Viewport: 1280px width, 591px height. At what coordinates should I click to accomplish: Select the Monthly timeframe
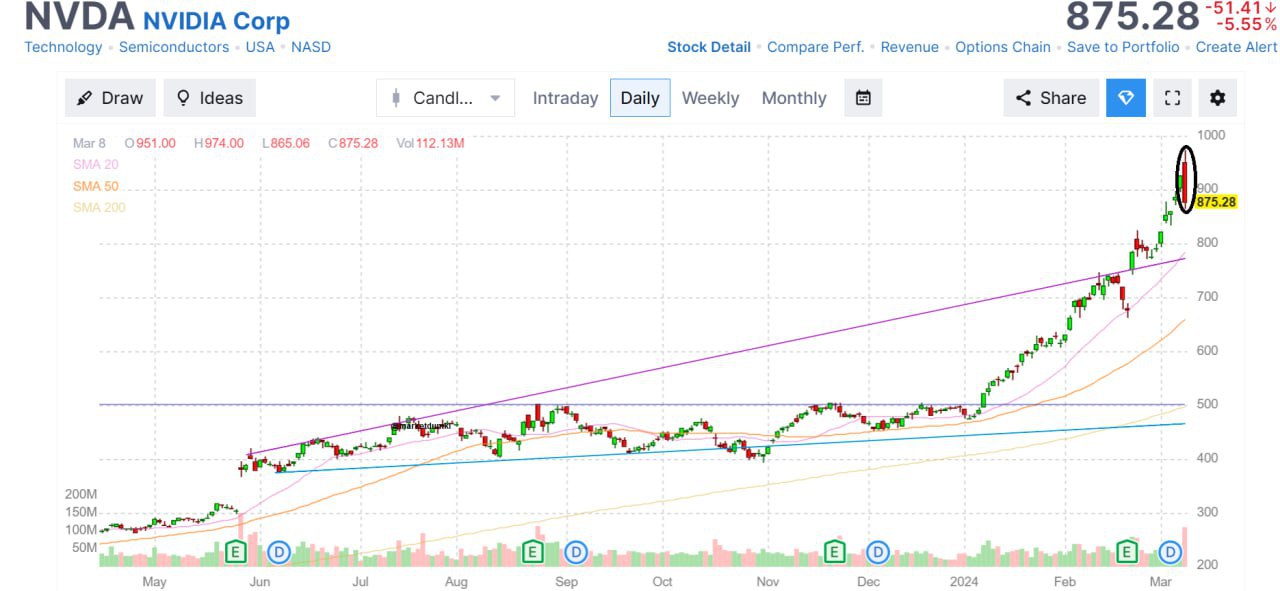point(794,98)
